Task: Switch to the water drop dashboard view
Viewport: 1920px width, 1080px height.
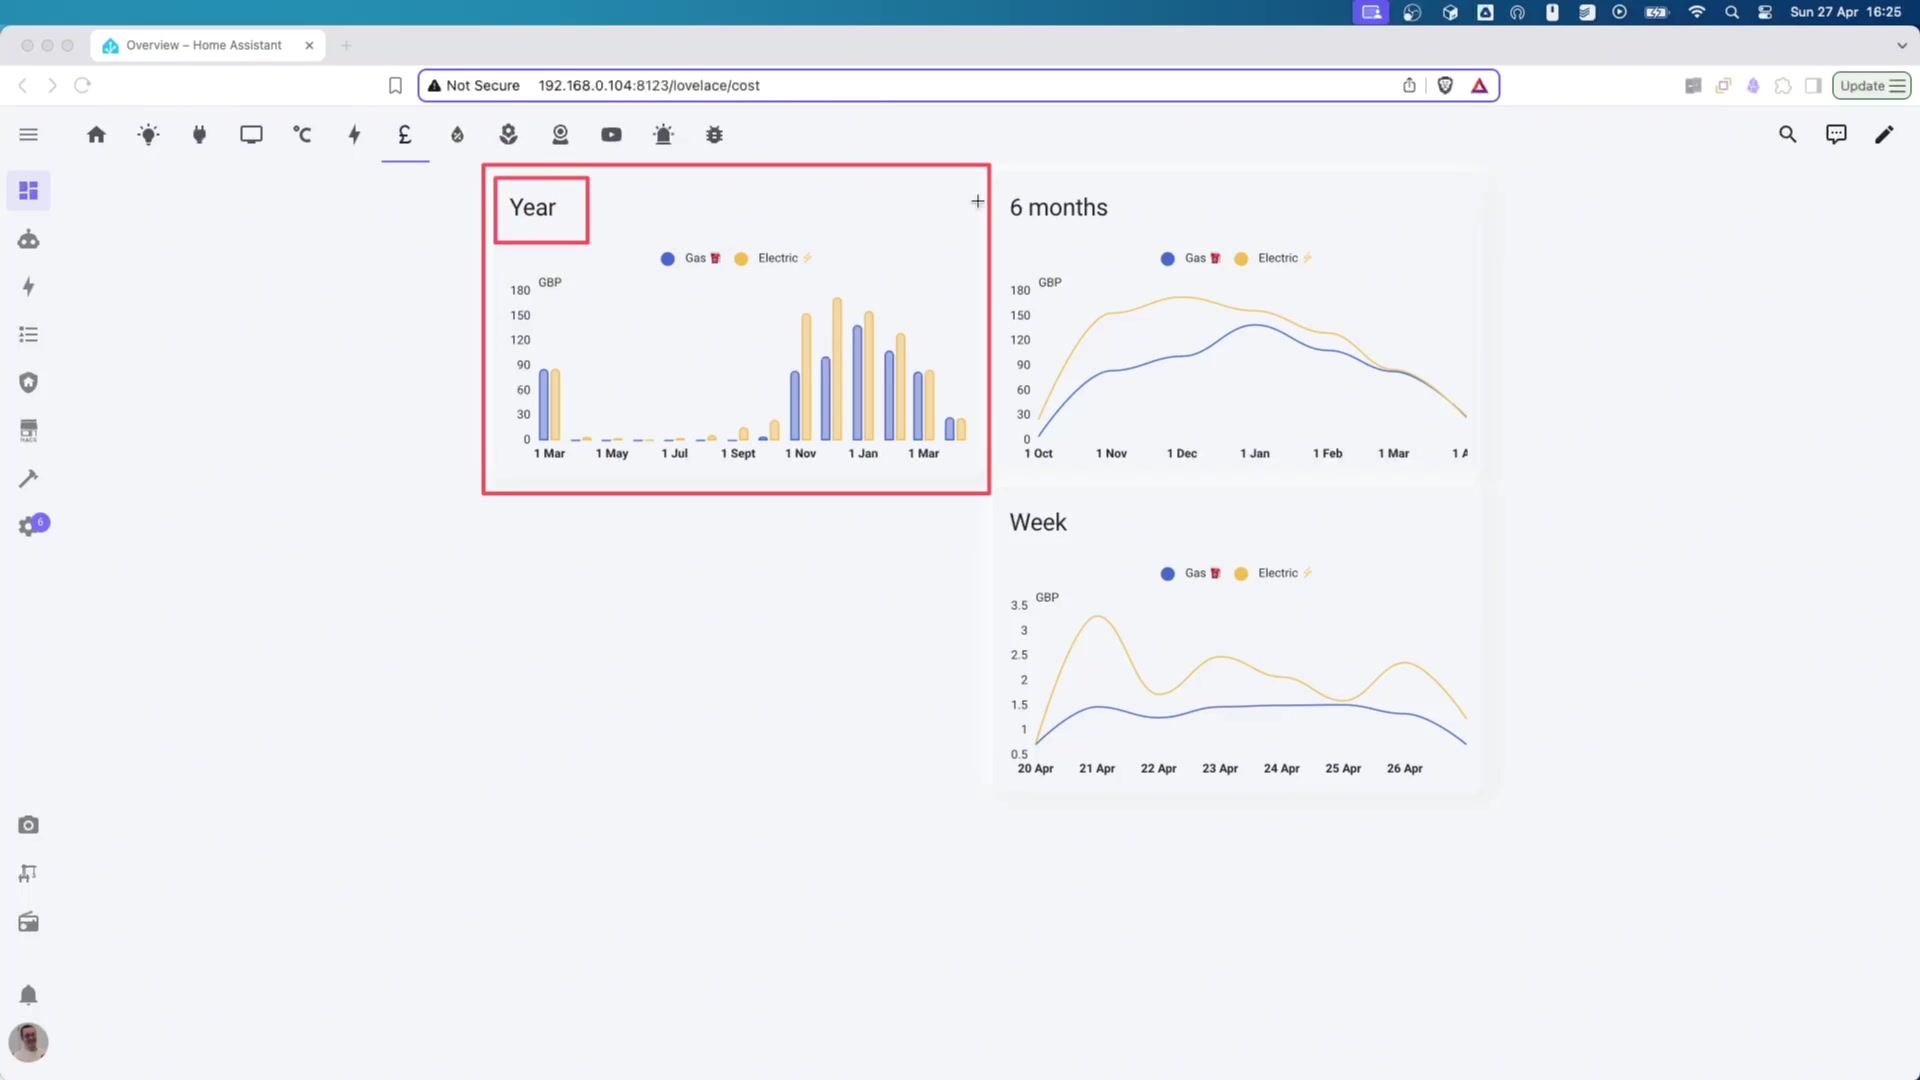Action: pyautogui.click(x=457, y=134)
